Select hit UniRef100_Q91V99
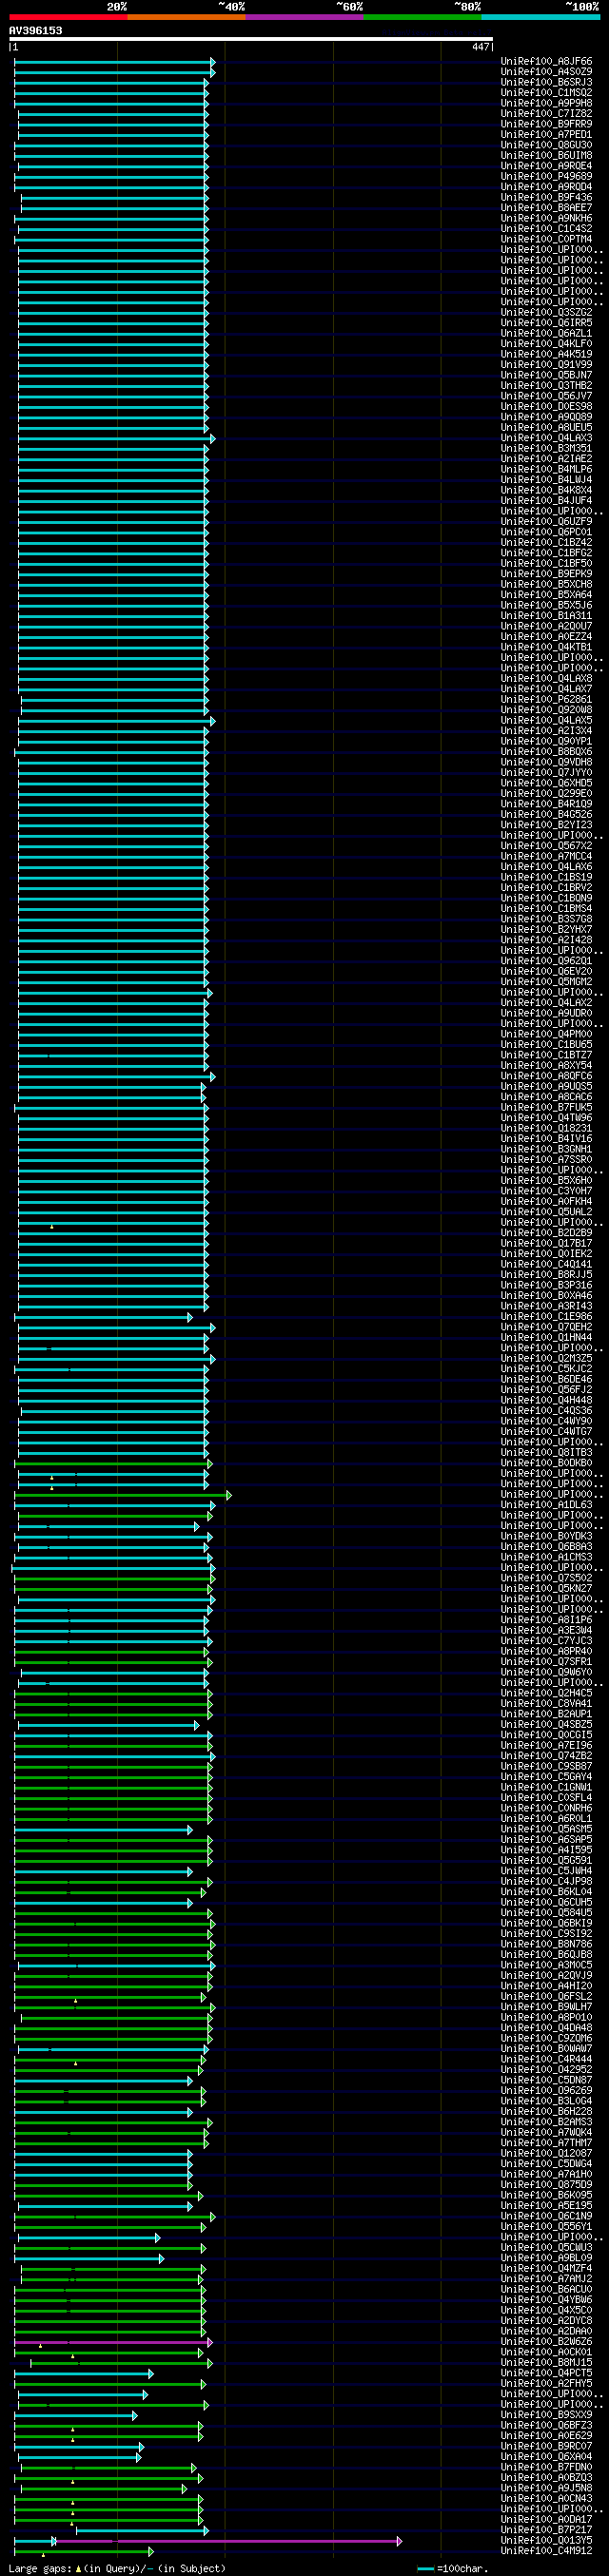Screen dimensions: 609x2576 coord(546,365)
